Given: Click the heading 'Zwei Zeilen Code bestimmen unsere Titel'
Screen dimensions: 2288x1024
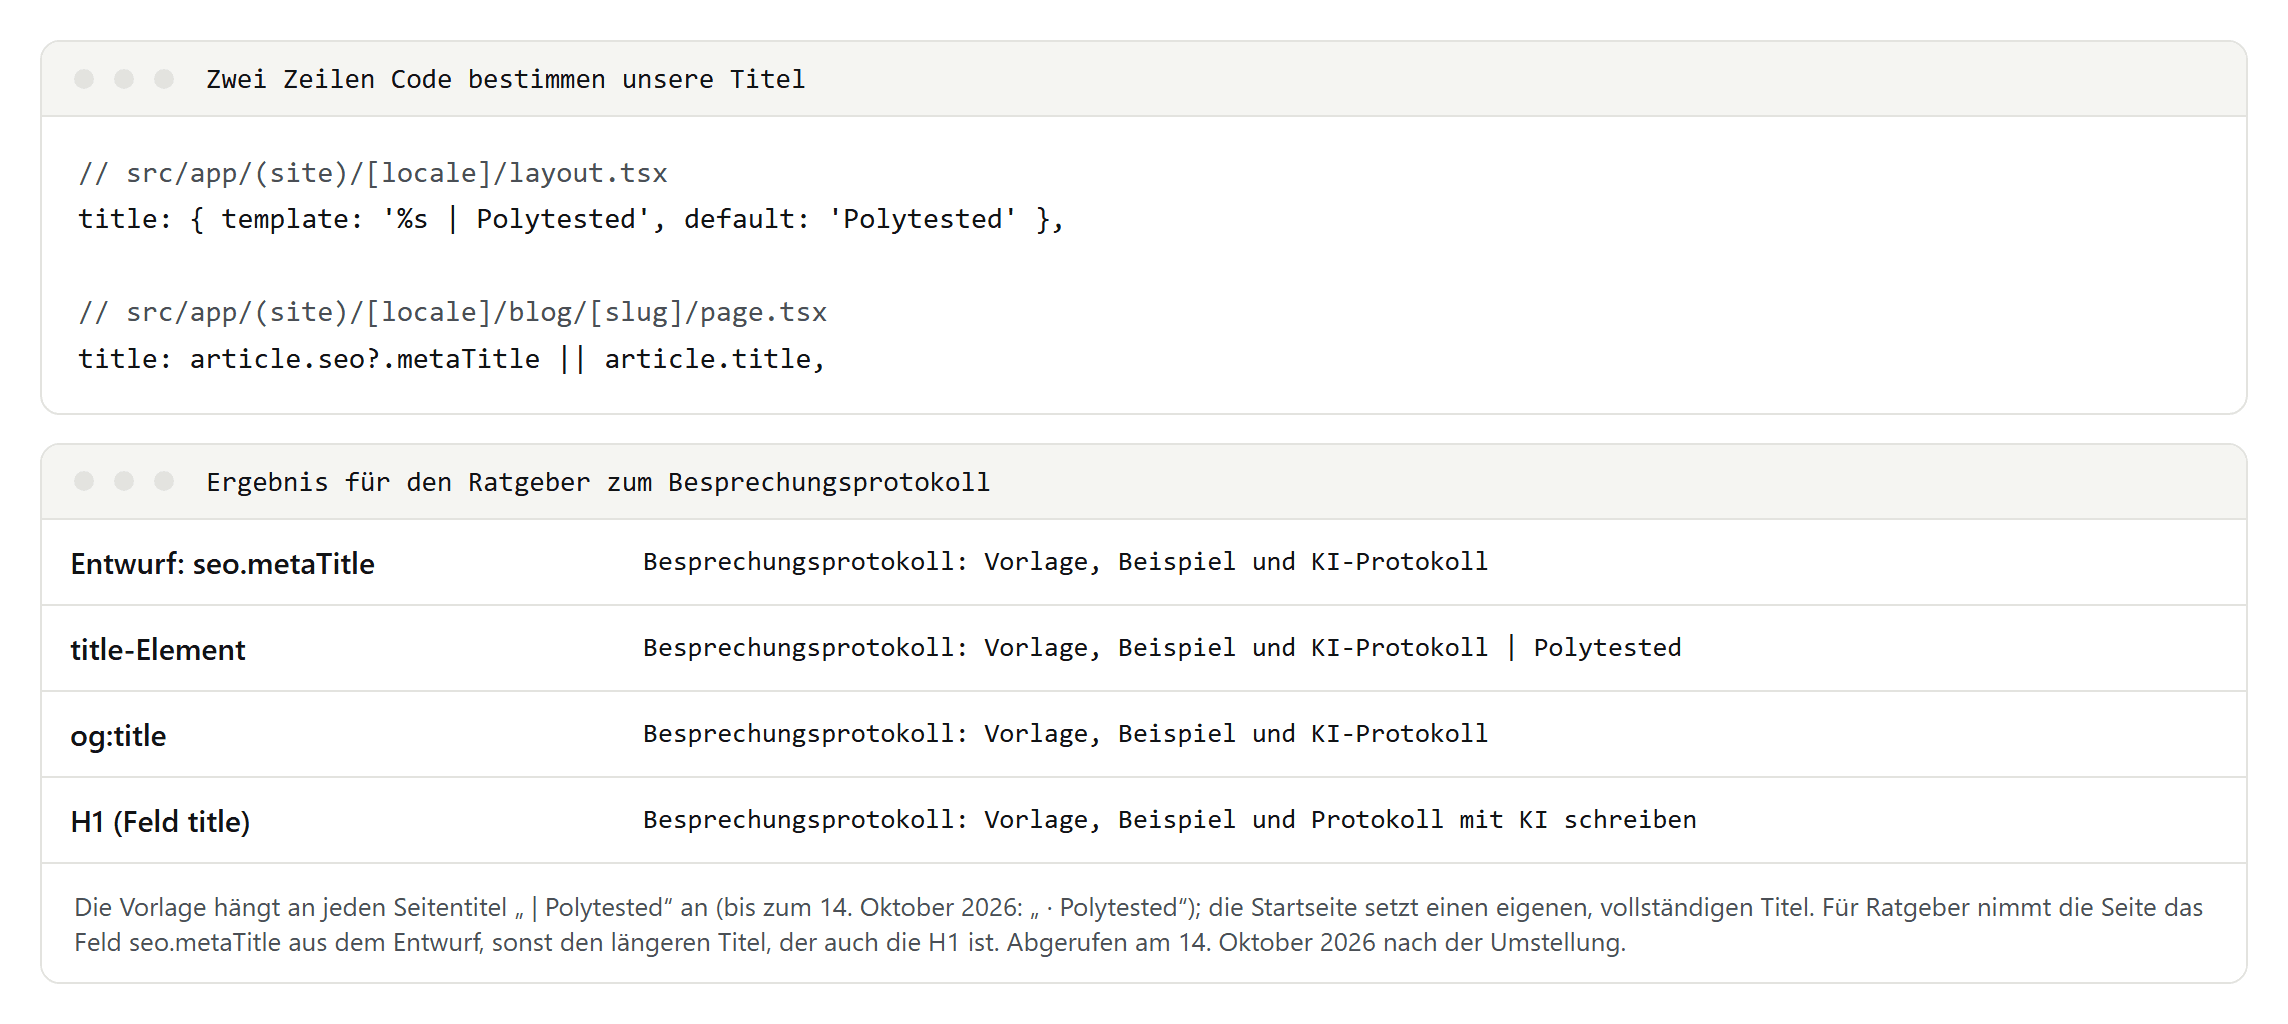Looking at the screenshot, I should coord(505,79).
